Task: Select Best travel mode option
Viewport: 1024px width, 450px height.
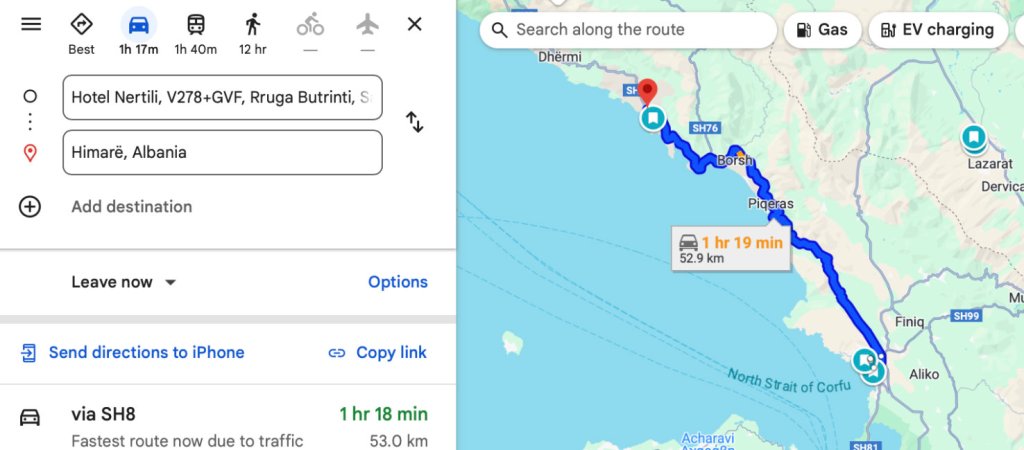Action: 82,32
